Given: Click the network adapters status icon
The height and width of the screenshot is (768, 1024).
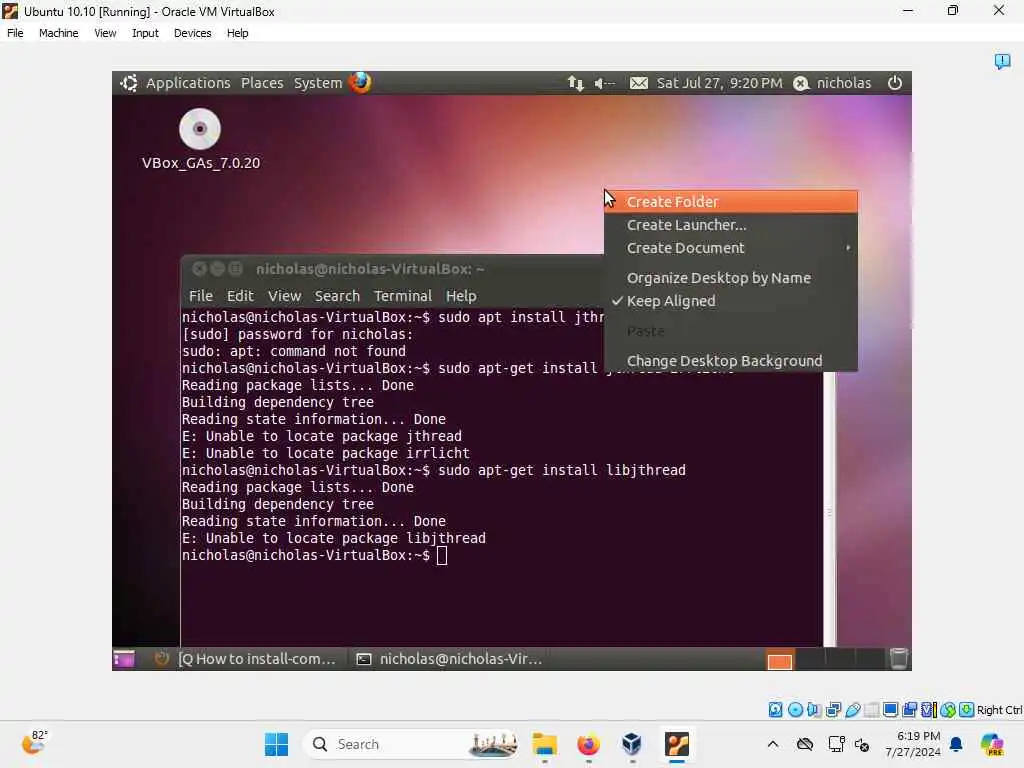Looking at the screenshot, I should click(x=833, y=709).
